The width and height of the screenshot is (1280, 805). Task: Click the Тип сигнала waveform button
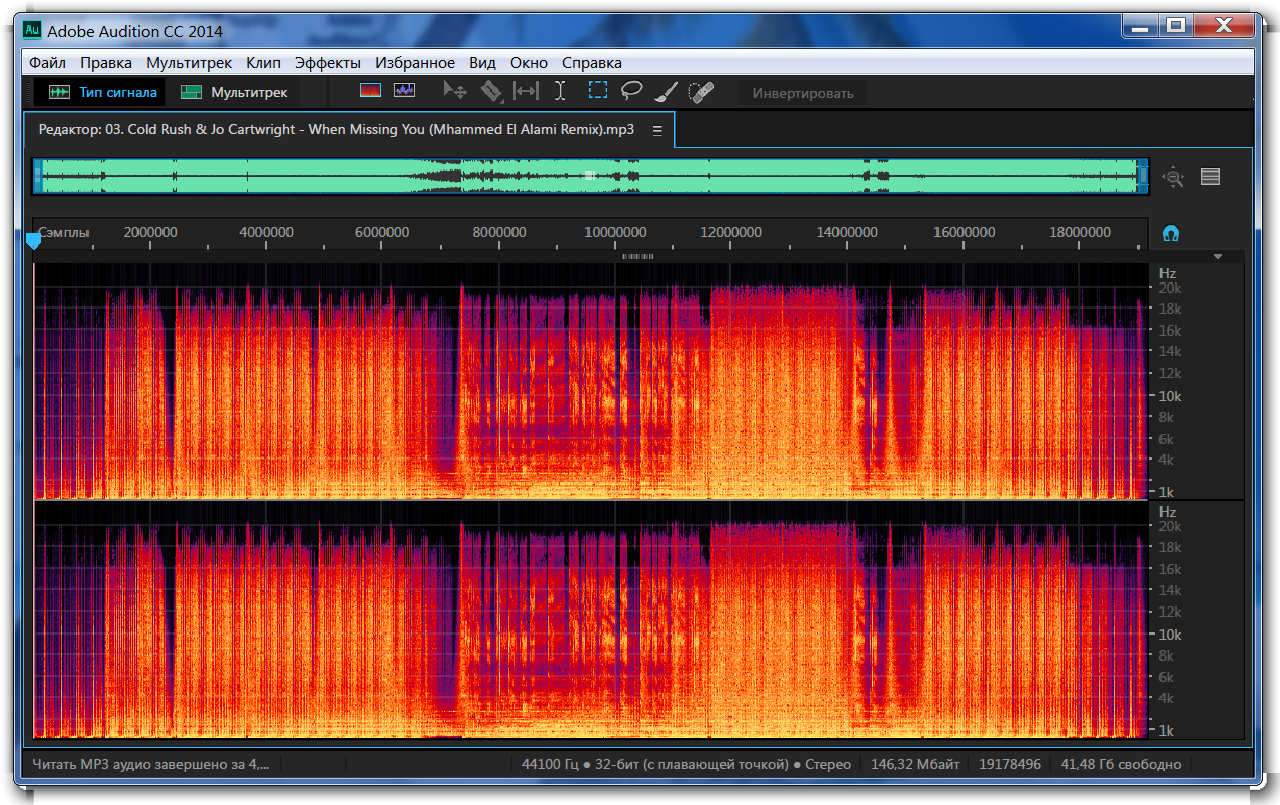point(104,92)
